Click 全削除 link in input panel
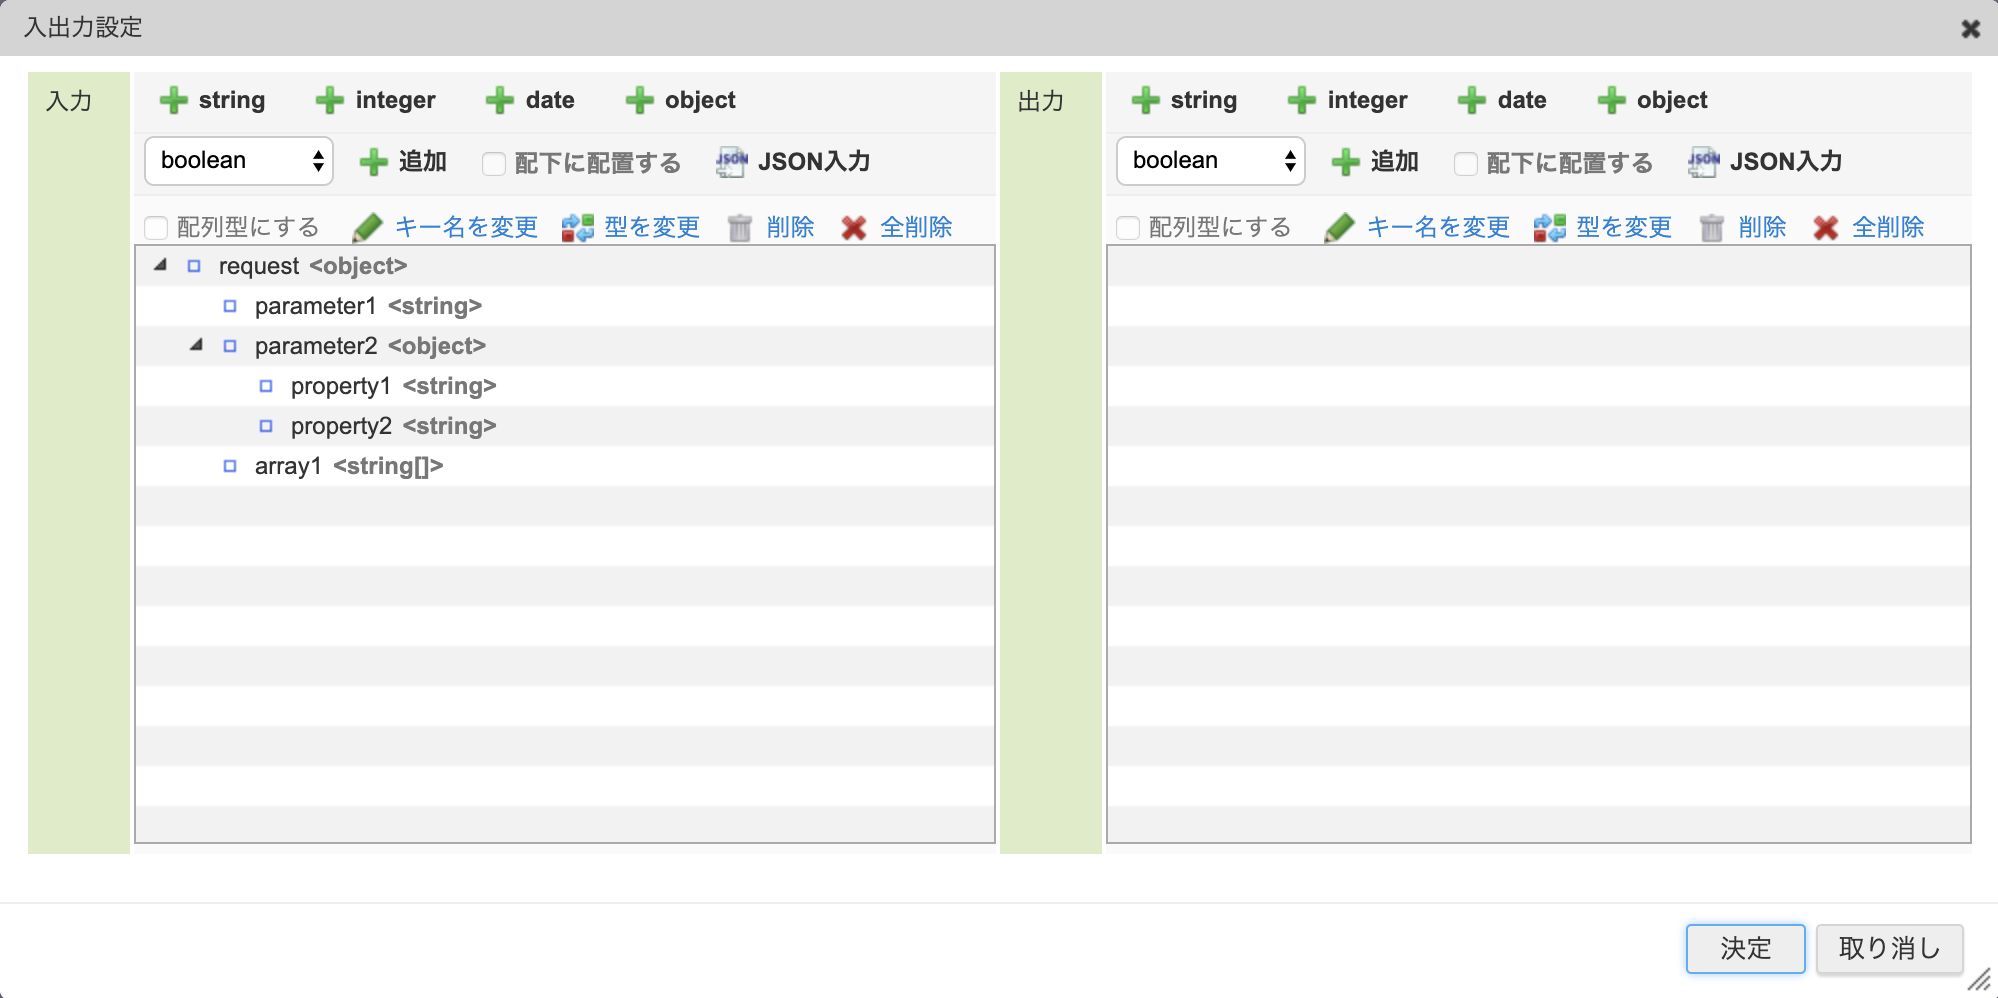The height and width of the screenshot is (998, 1998). (917, 228)
